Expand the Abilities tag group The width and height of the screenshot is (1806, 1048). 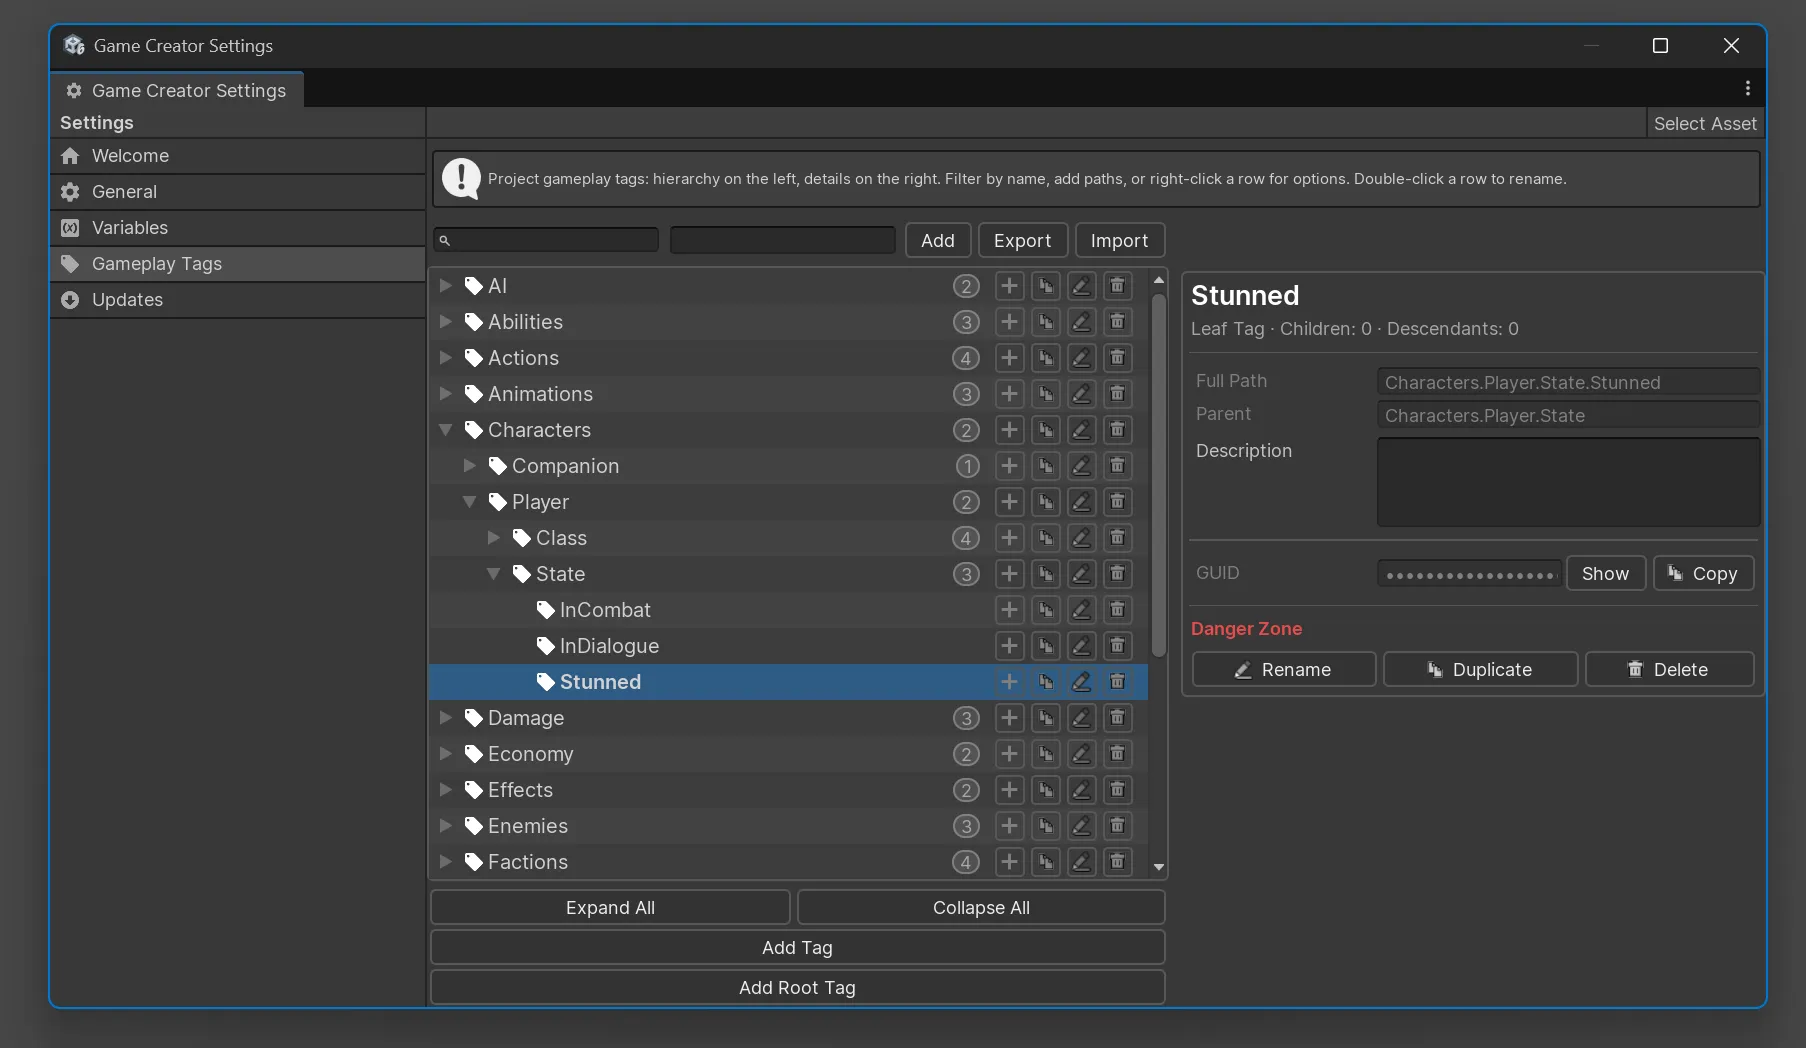(446, 322)
